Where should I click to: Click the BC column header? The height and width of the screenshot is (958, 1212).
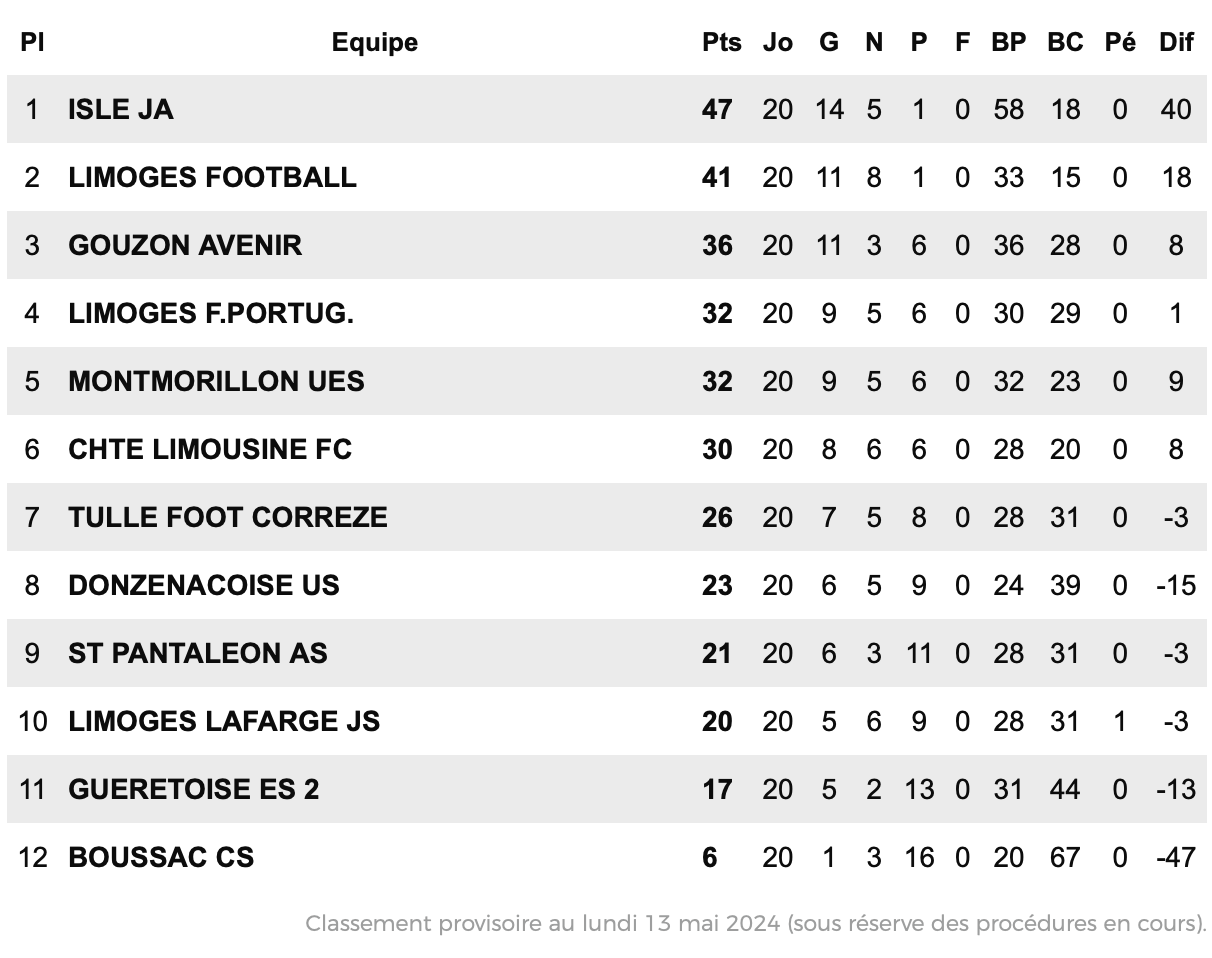[x=1065, y=42]
